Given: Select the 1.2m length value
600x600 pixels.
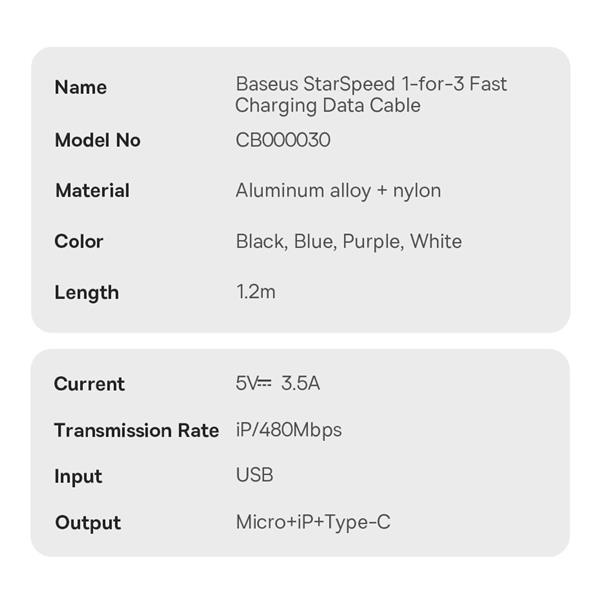Looking at the screenshot, I should pos(255,292).
